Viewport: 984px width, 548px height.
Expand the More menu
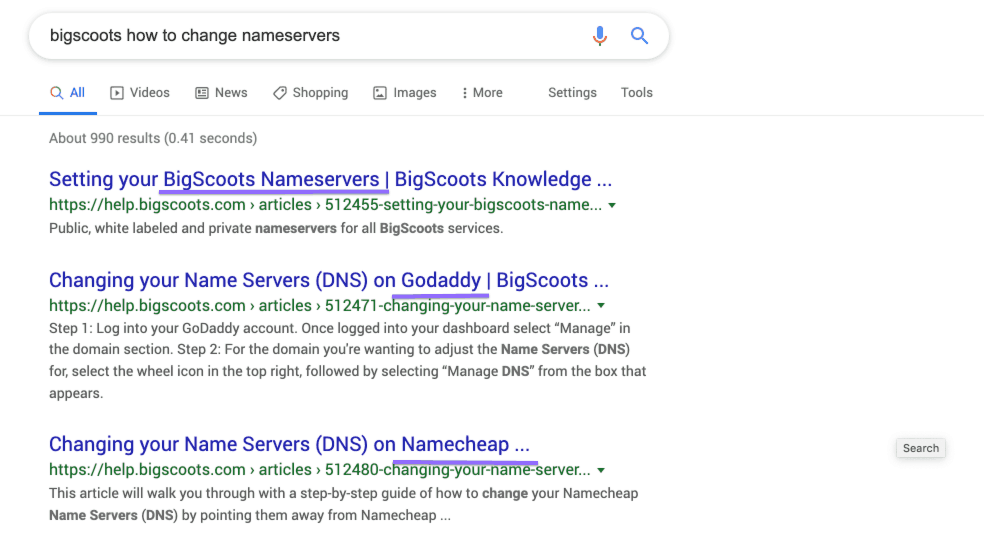pos(482,93)
